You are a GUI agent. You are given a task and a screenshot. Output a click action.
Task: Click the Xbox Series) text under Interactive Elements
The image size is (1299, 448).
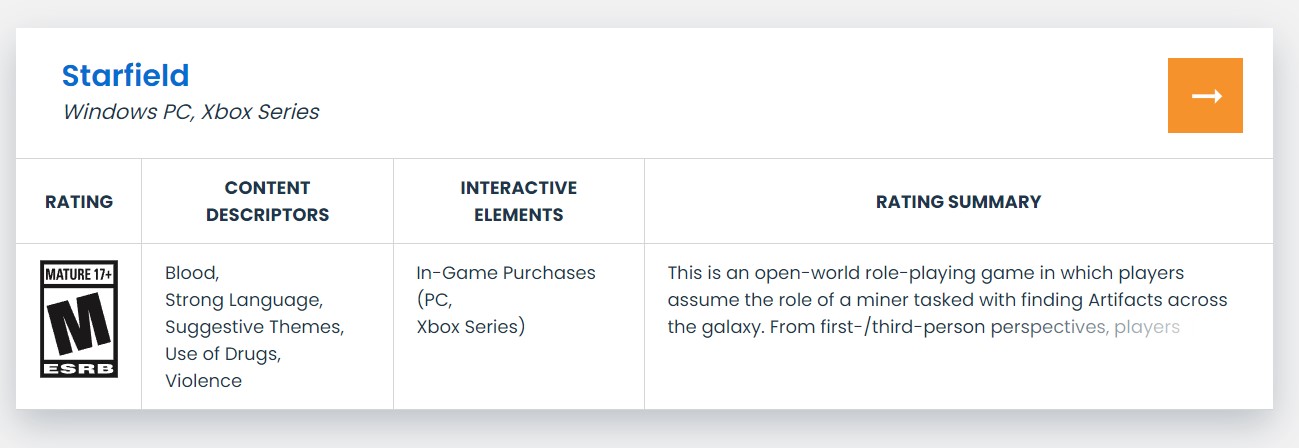coord(470,327)
